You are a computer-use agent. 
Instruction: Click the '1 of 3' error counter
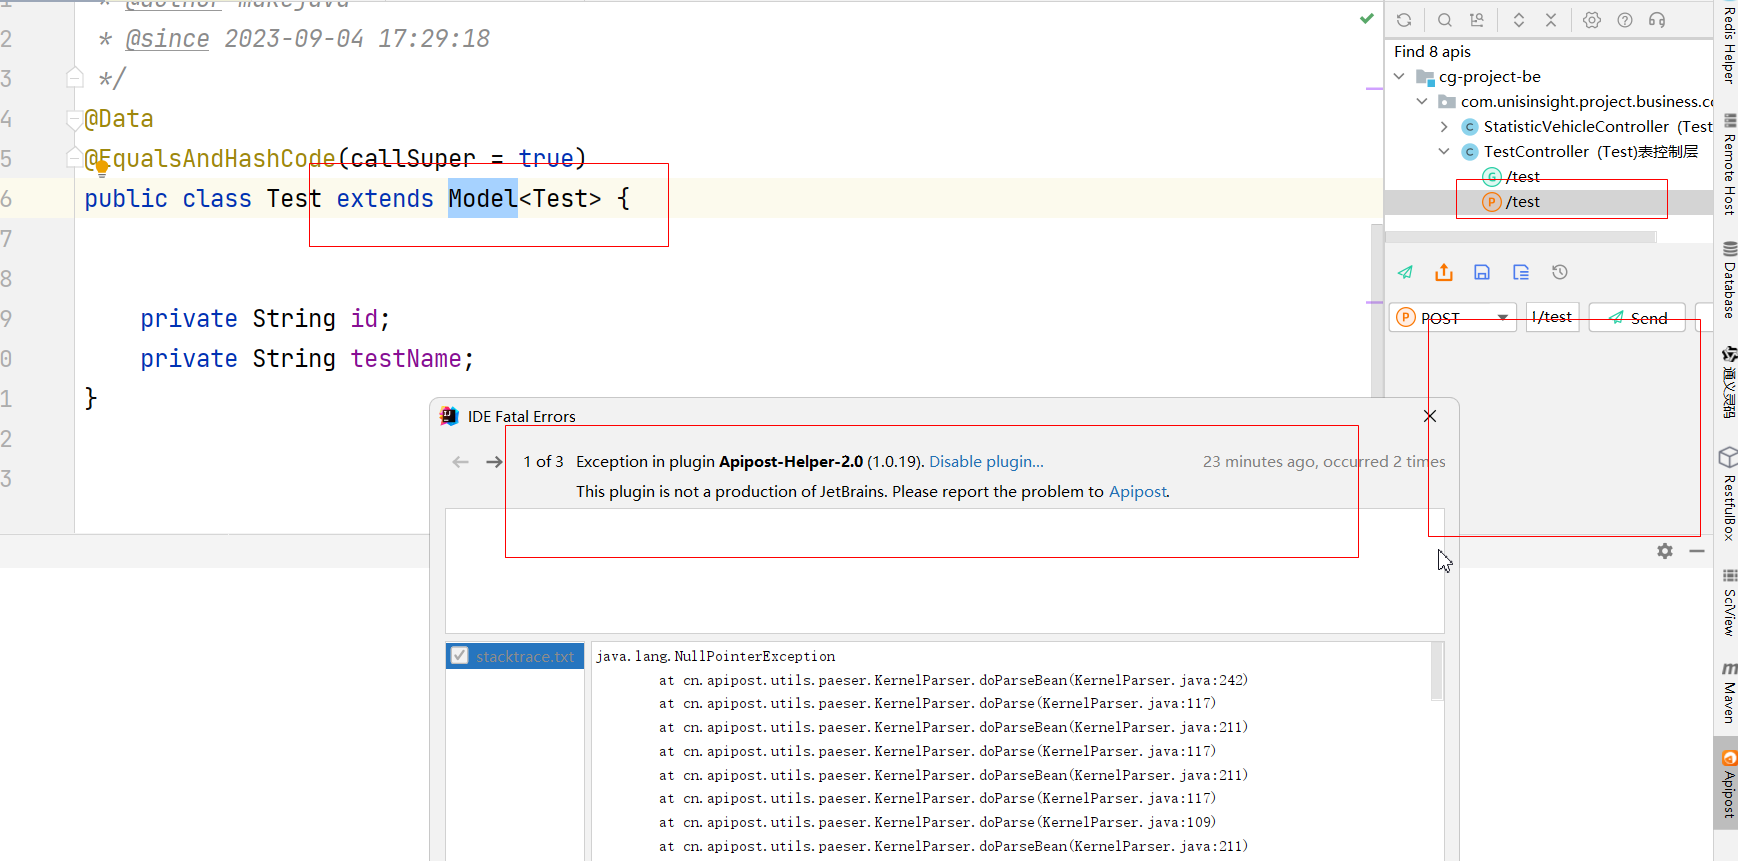tap(543, 462)
